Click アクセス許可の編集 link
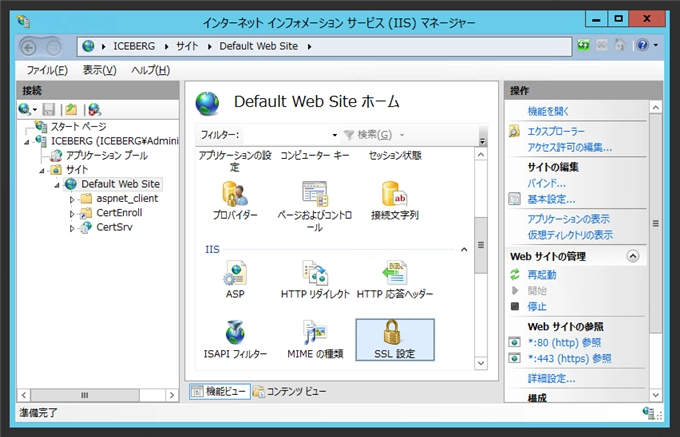This screenshot has width=680, height=437. (x=569, y=148)
